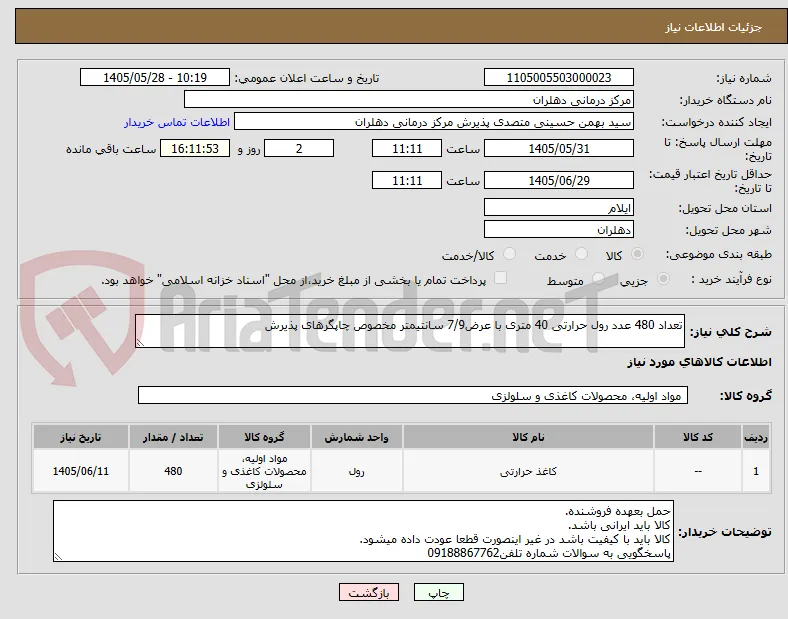Select the خدمت radio button

[x=581, y=254]
